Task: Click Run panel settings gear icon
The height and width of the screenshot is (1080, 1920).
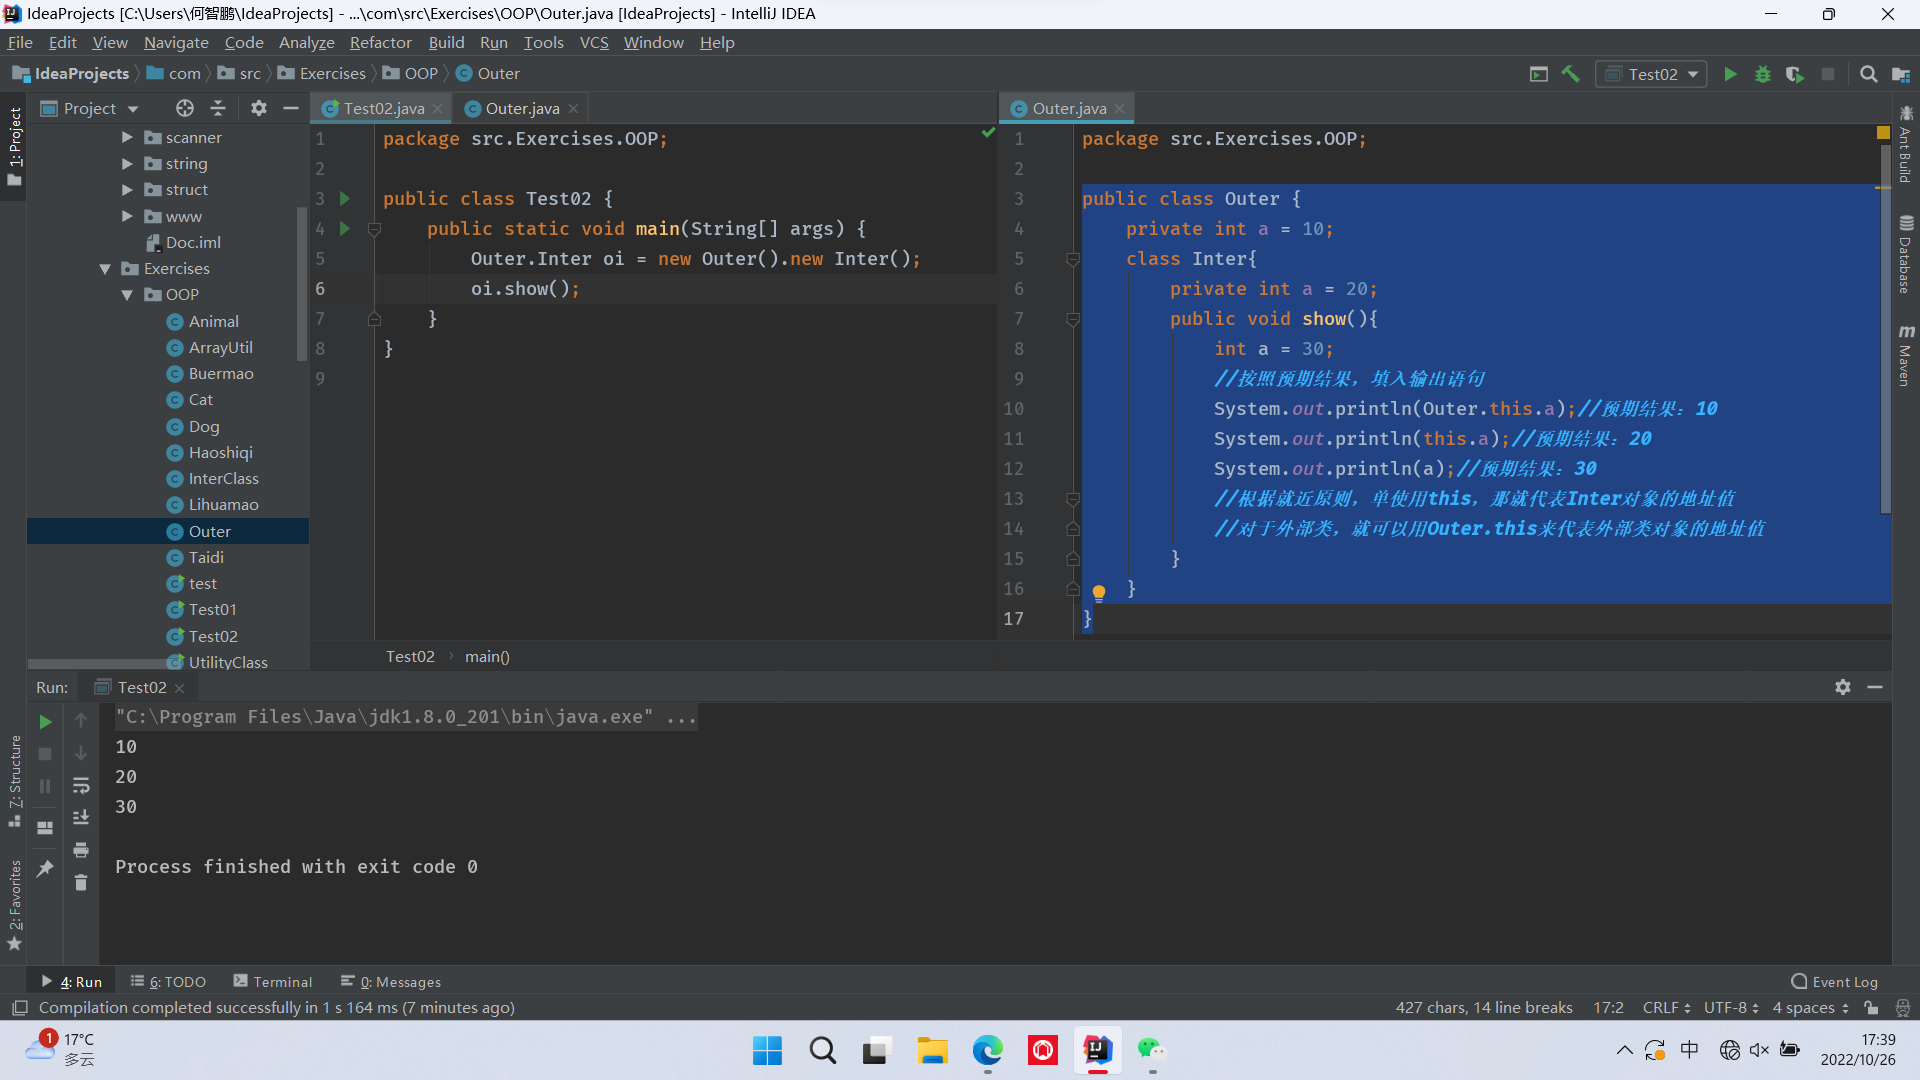Action: [1843, 687]
